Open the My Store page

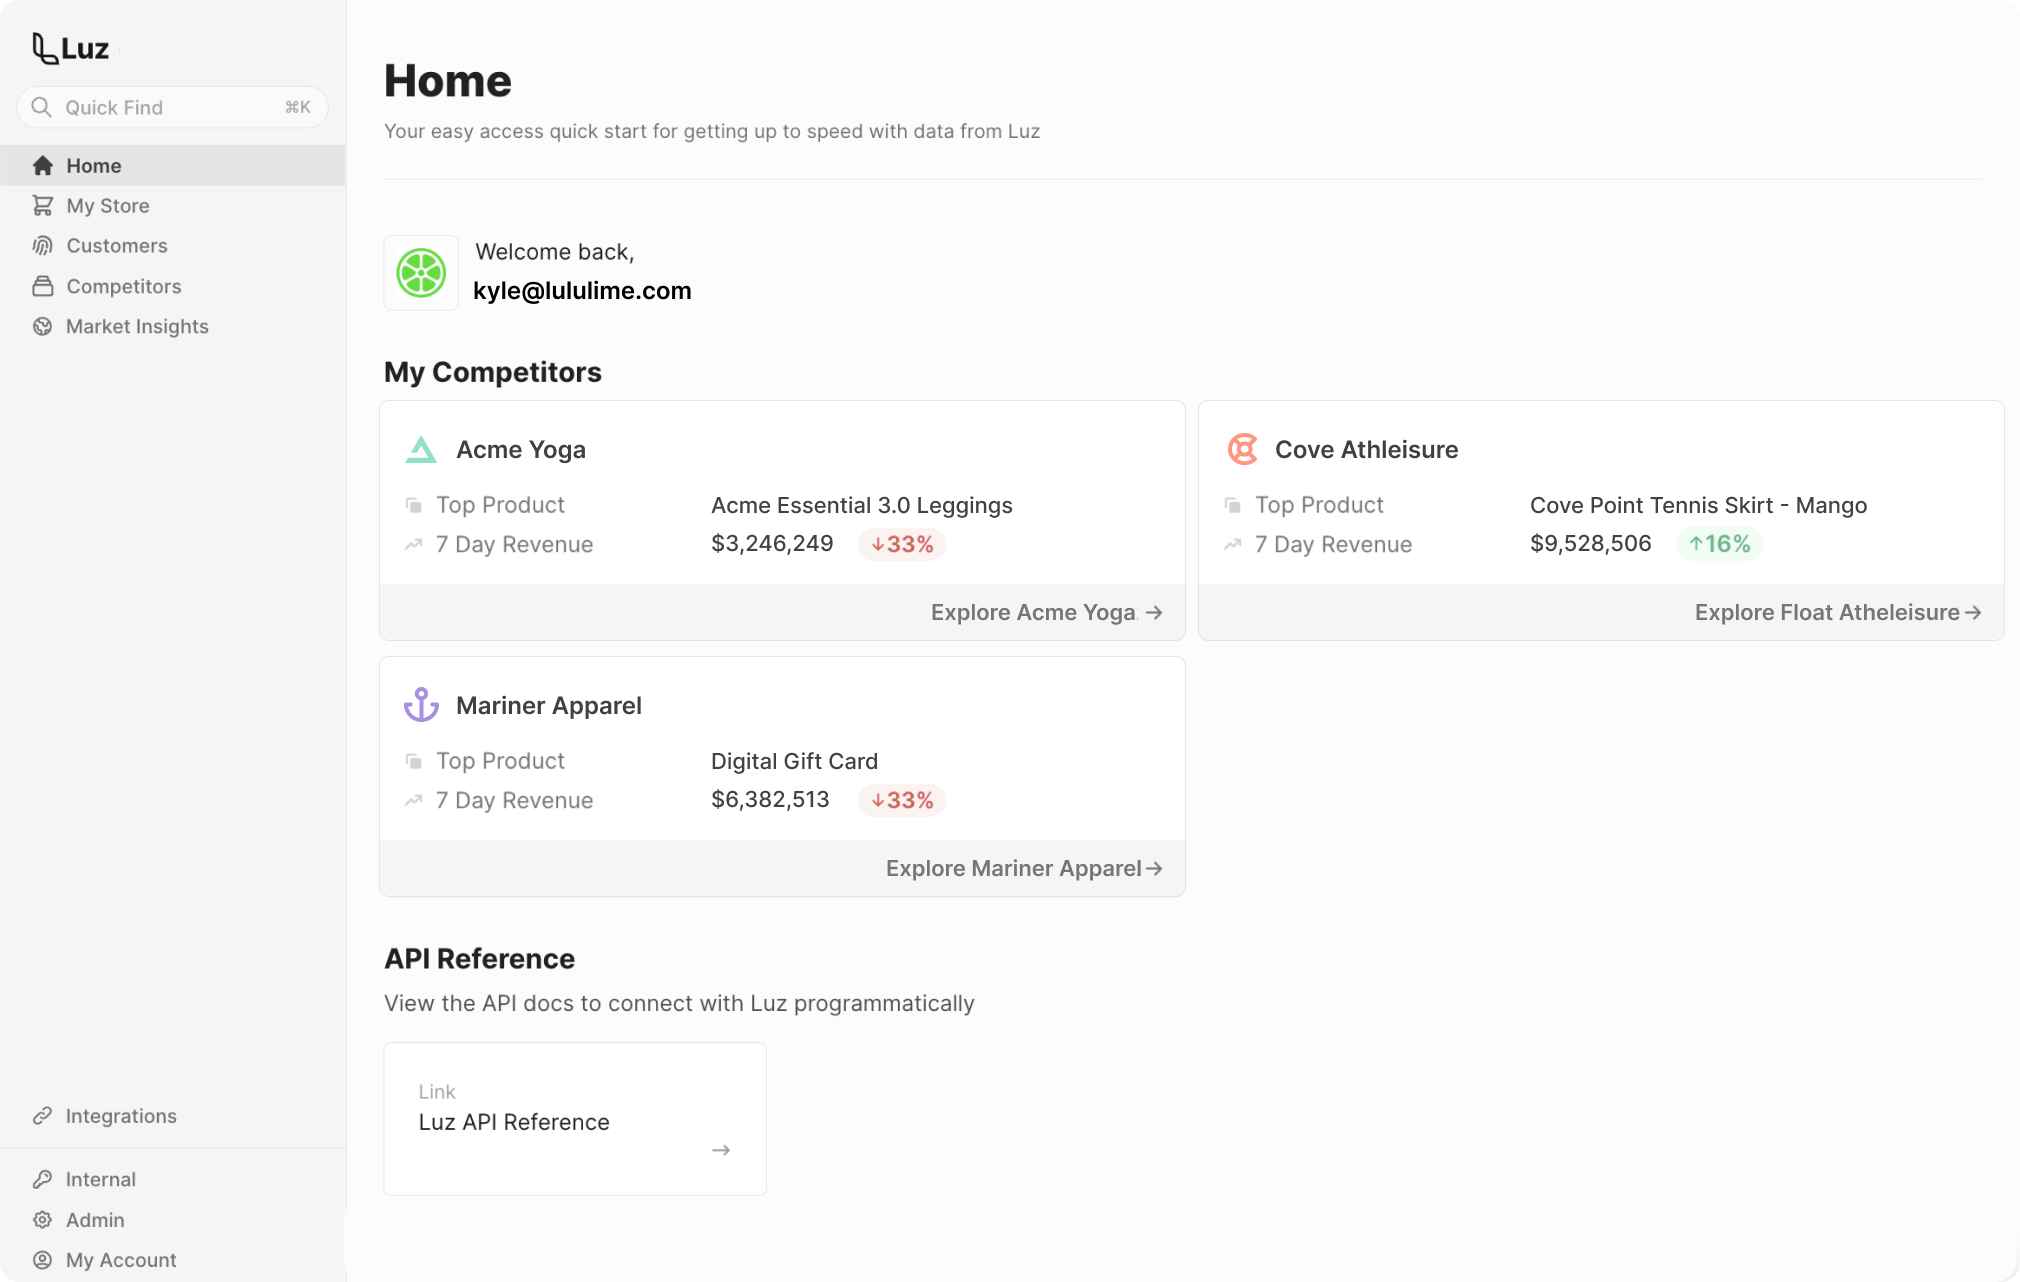(x=108, y=206)
